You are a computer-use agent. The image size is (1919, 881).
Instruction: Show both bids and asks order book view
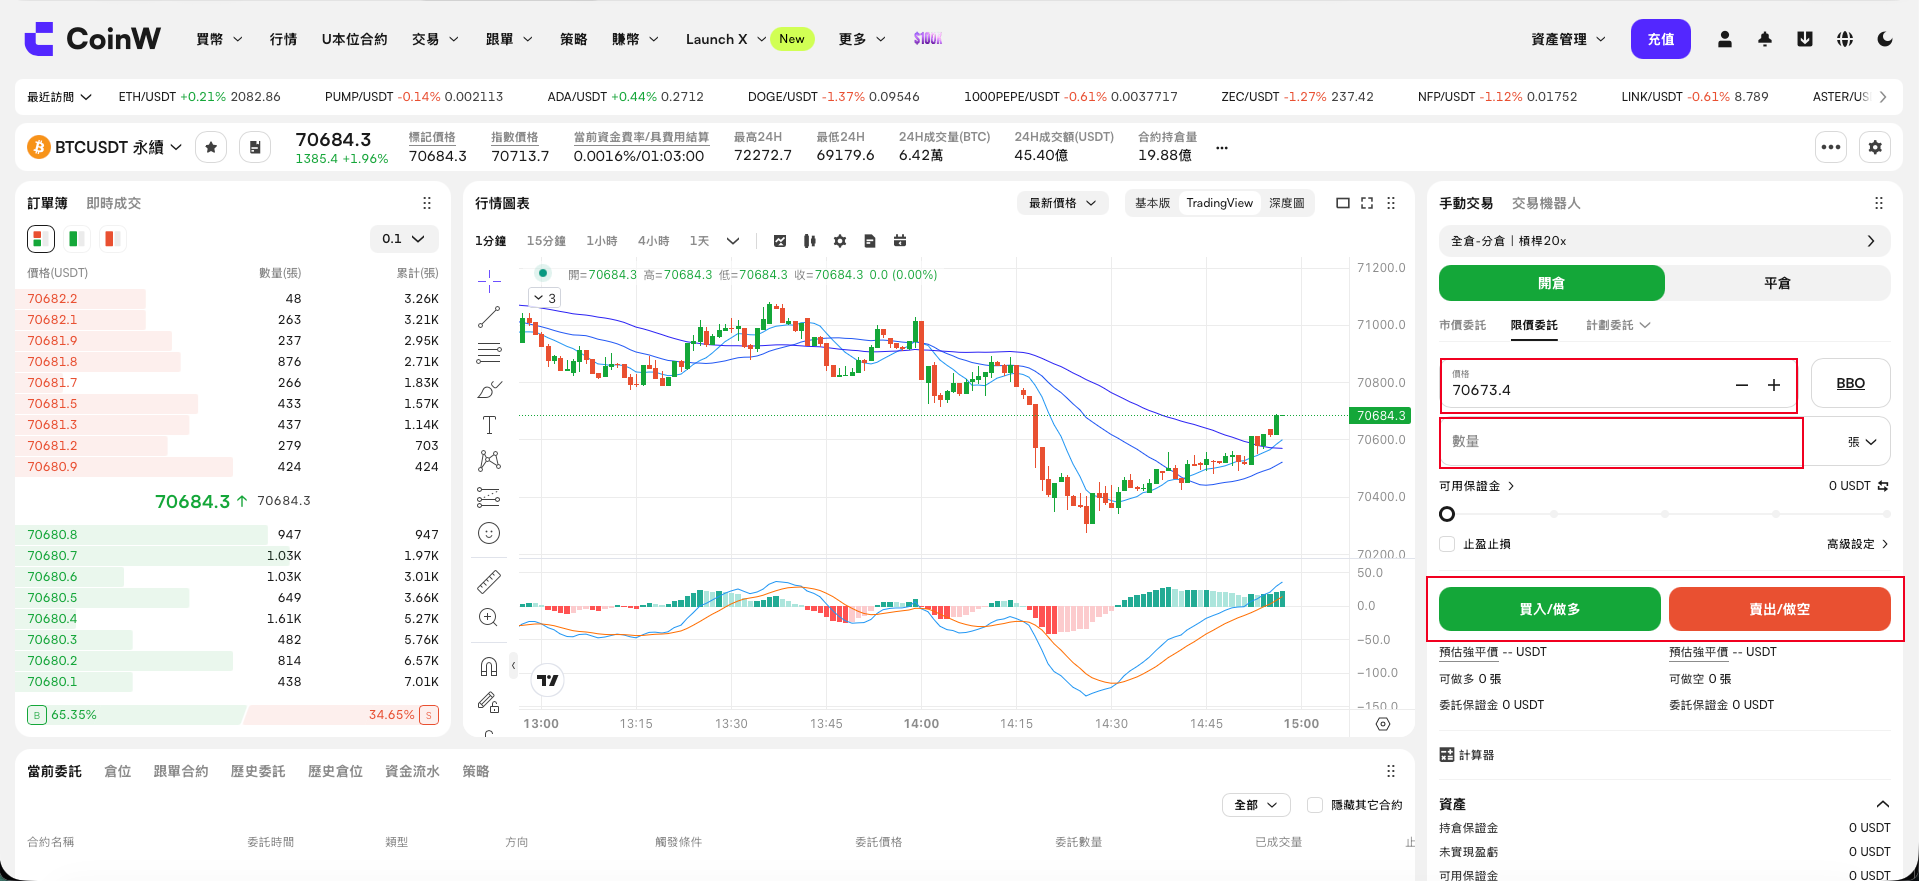[x=40, y=239]
